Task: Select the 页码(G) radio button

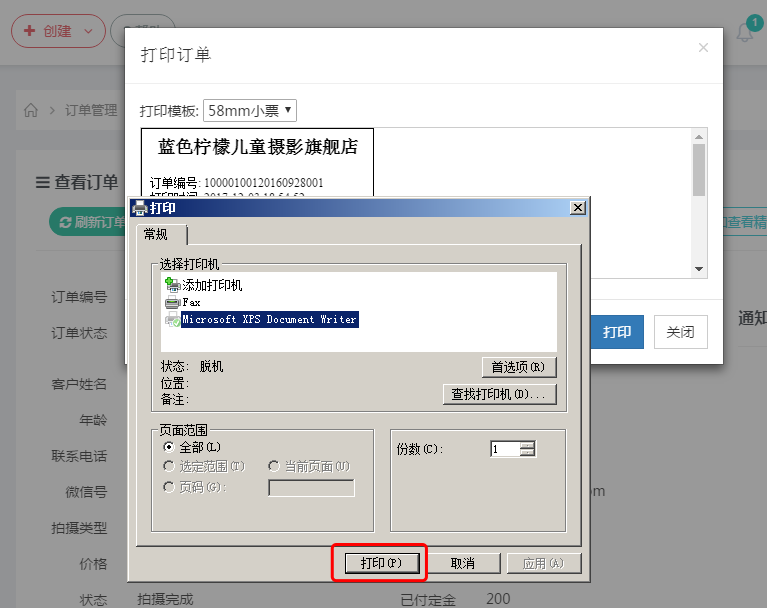Action: [168, 487]
